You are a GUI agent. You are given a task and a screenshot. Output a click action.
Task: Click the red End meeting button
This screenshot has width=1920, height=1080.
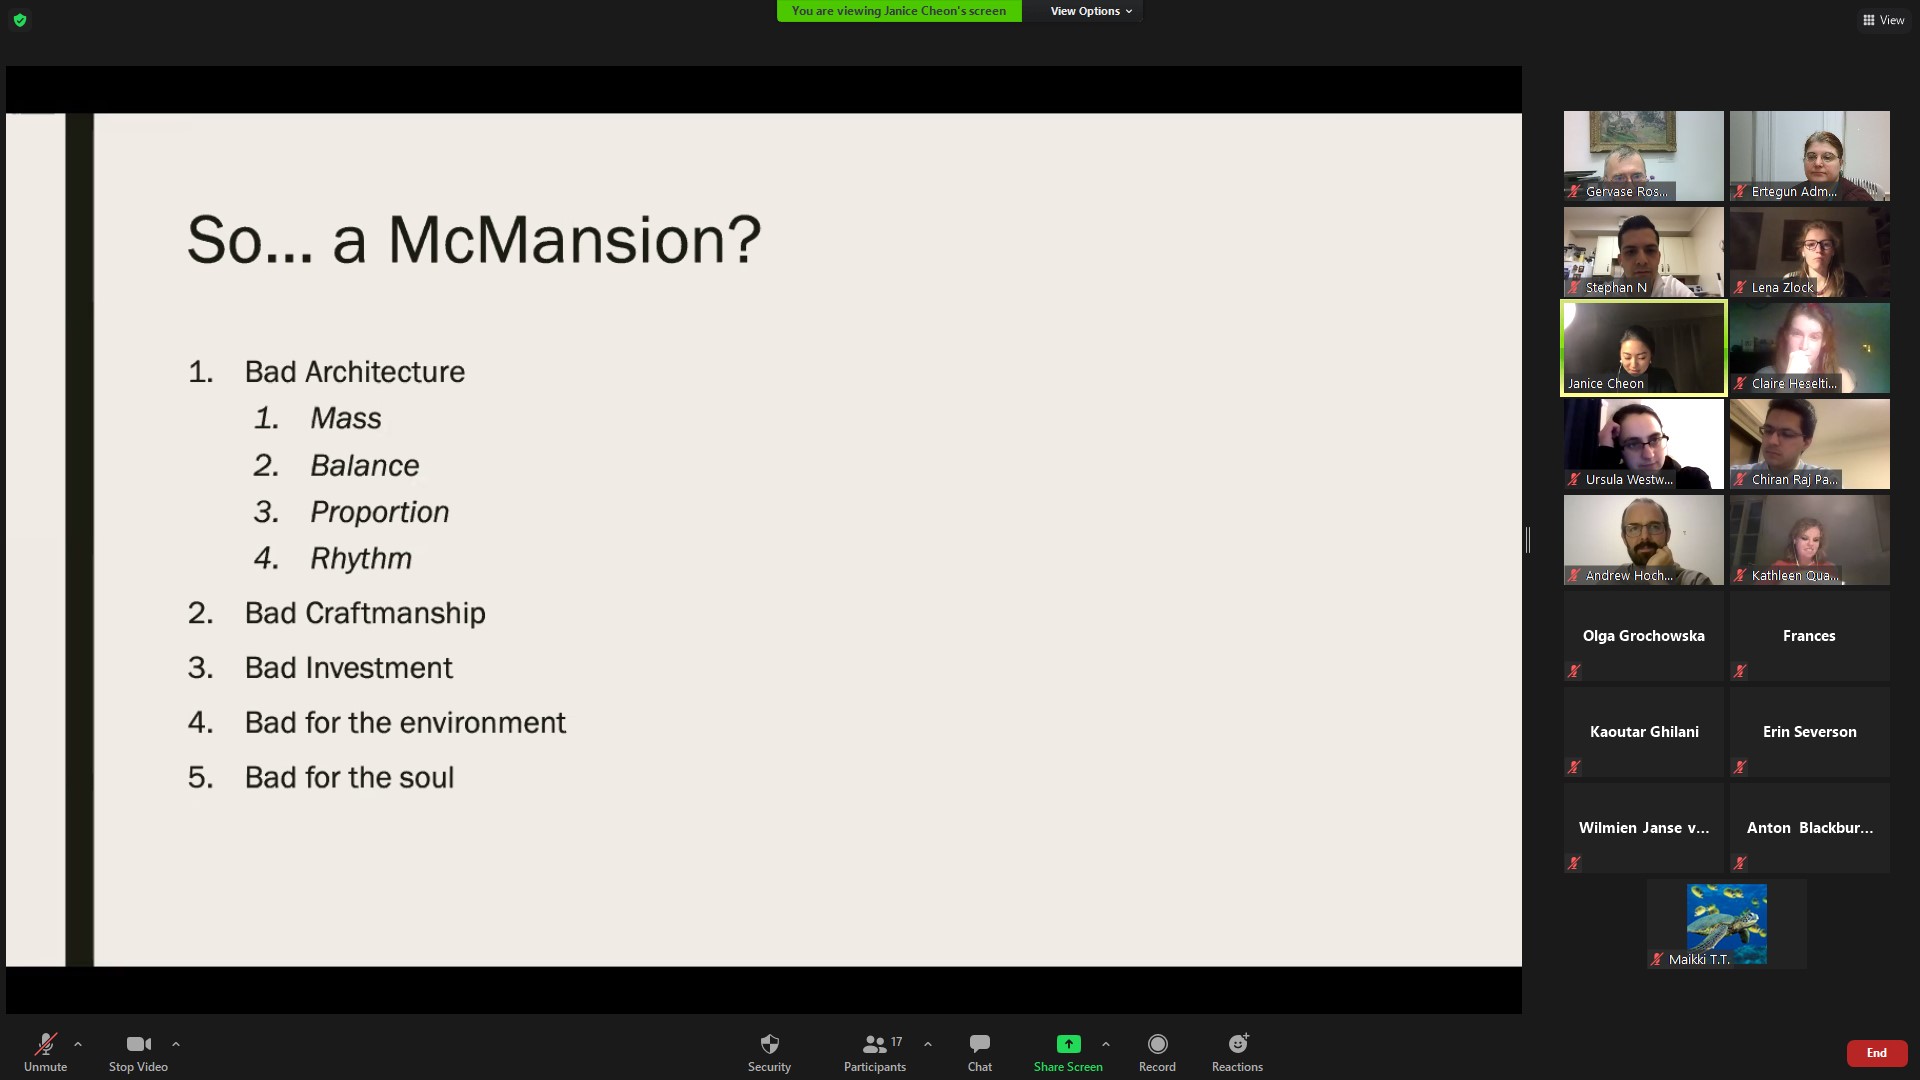[1877, 1053]
